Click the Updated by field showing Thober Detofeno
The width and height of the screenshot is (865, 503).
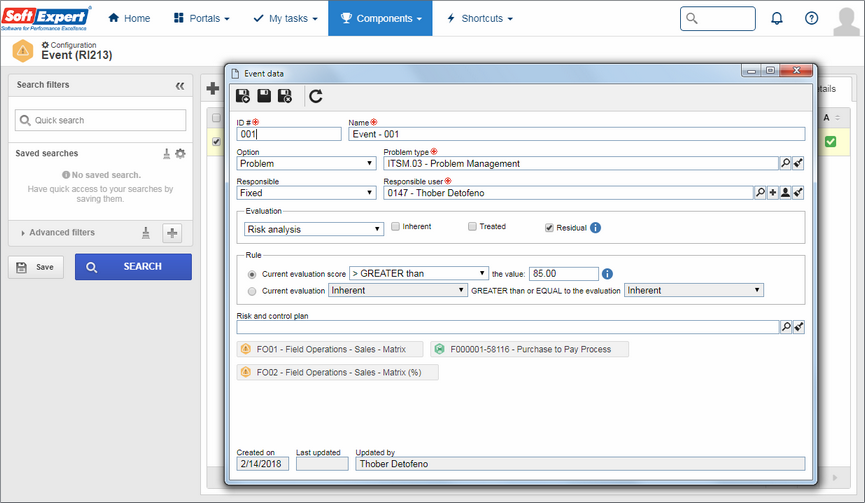pos(580,464)
